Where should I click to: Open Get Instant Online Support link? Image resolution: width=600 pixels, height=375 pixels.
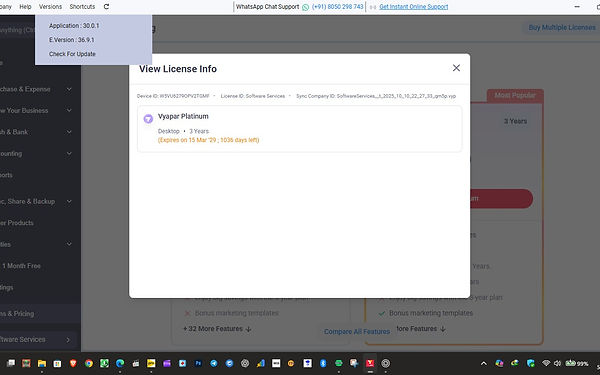[414, 7]
